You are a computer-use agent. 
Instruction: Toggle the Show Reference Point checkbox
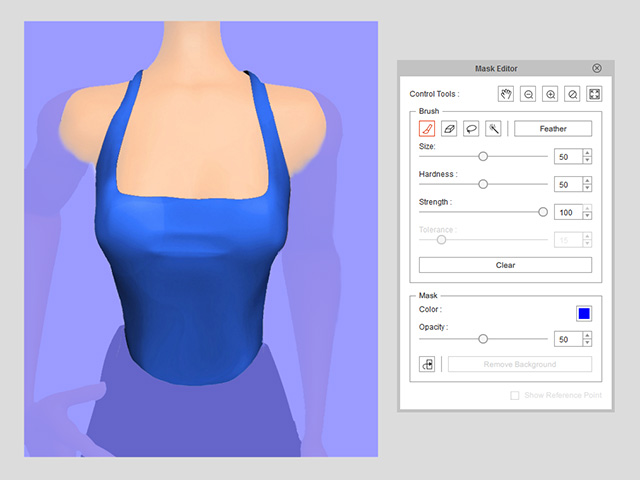point(515,396)
